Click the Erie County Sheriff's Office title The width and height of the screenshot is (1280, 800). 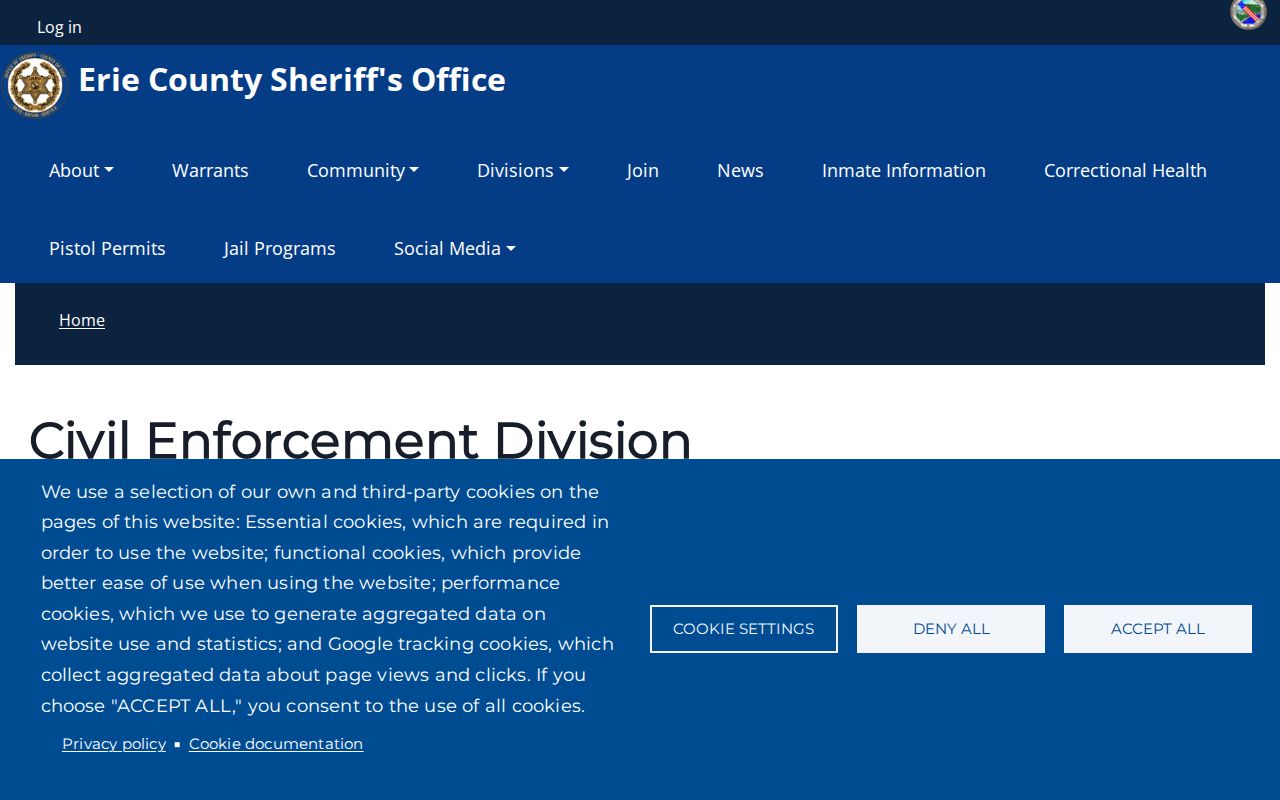pyautogui.click(x=292, y=80)
